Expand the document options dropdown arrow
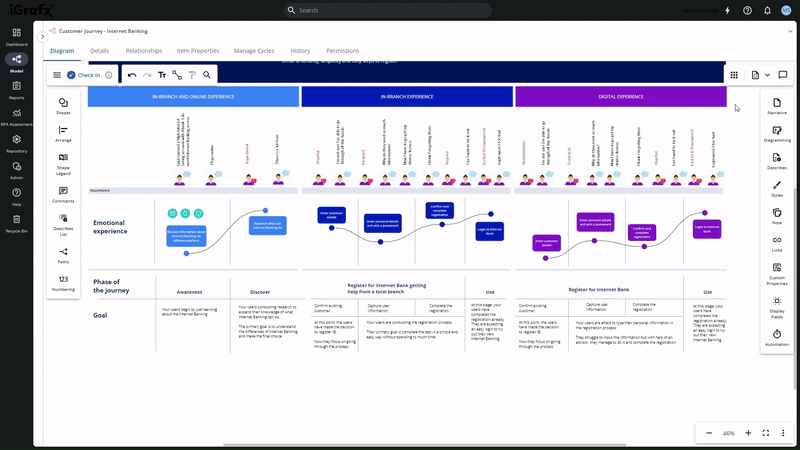Viewport: 800px width, 450px height. (x=767, y=75)
